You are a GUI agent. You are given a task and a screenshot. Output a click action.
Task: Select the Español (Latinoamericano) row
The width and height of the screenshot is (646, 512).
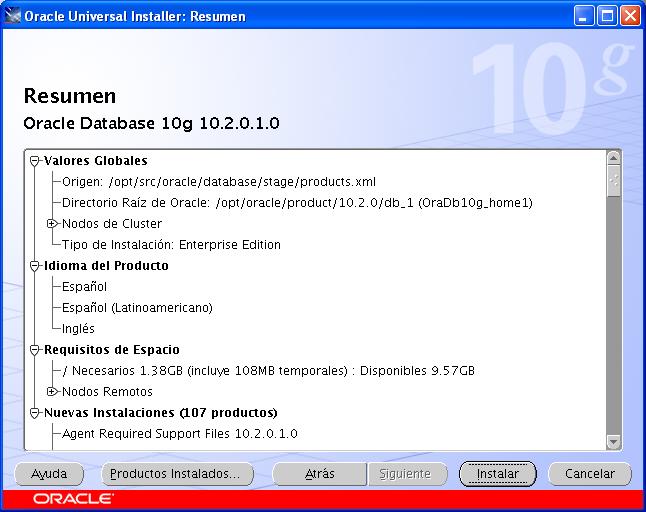pos(137,308)
